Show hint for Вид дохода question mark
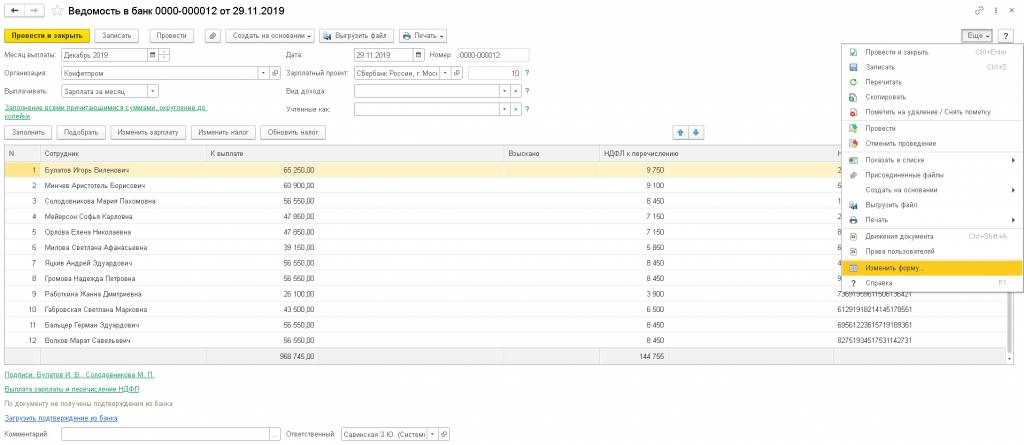Image resolution: width=1024 pixels, height=445 pixels. coord(527,91)
